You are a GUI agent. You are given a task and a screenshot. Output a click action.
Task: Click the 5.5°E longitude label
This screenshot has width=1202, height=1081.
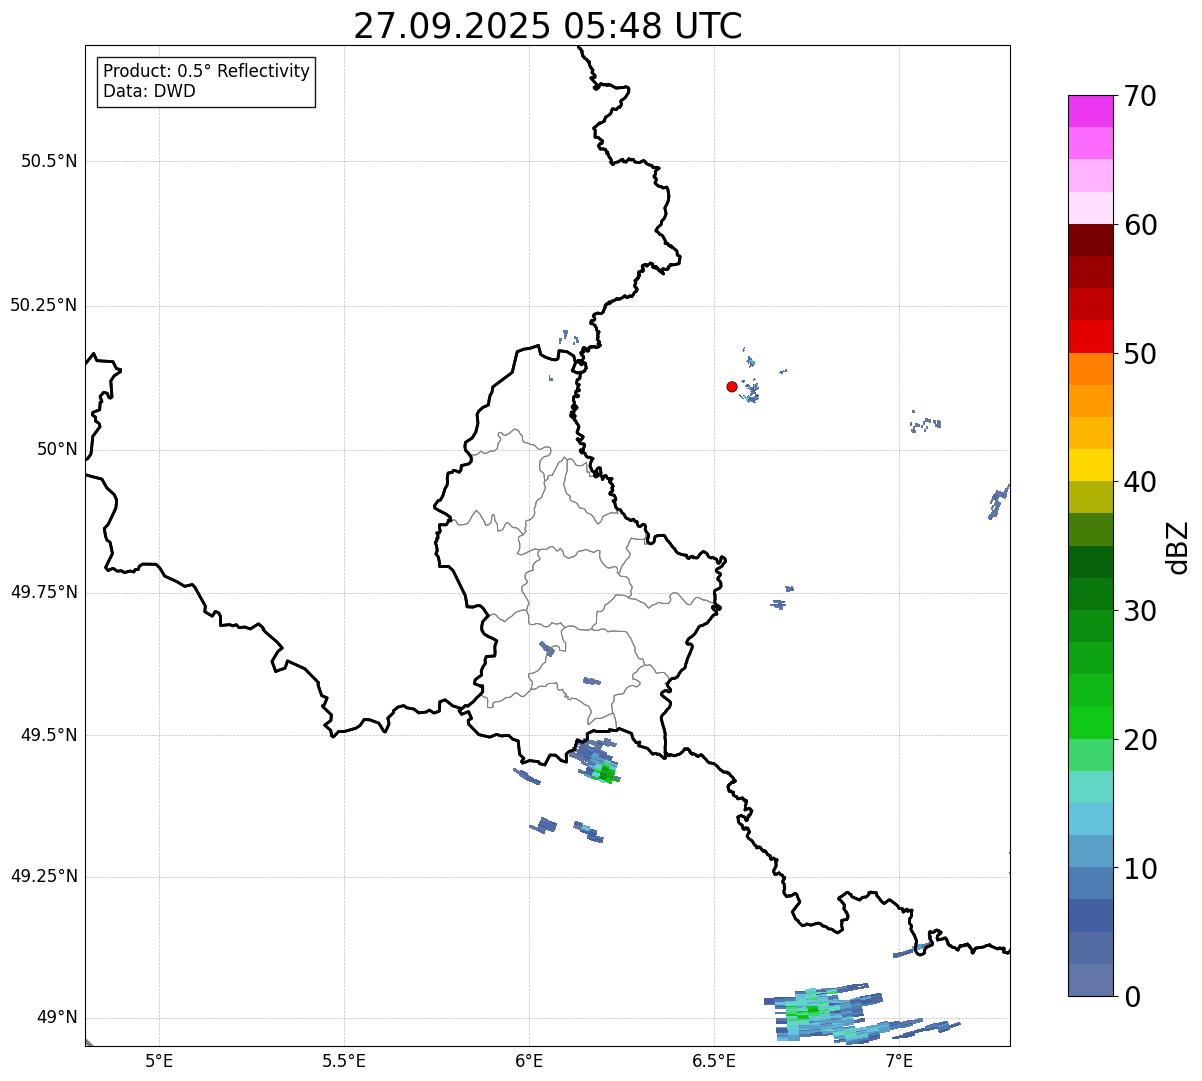coord(344,1060)
